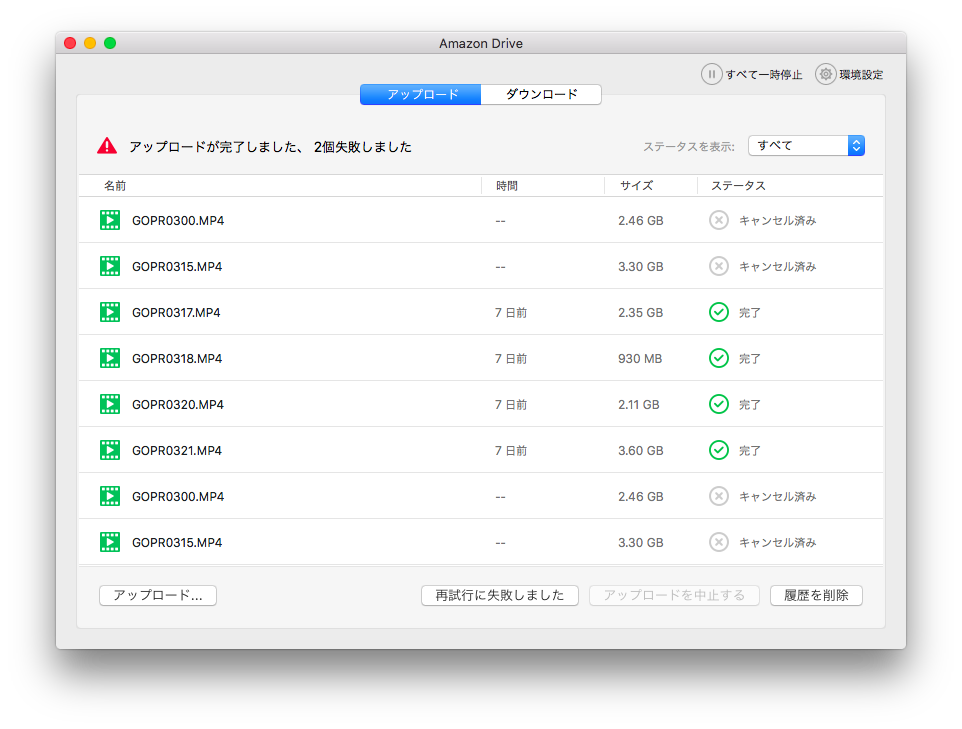Image resolution: width=962 pixels, height=729 pixels.
Task: Click the green checkmark for GOPR0320.MP4
Action: coord(718,404)
